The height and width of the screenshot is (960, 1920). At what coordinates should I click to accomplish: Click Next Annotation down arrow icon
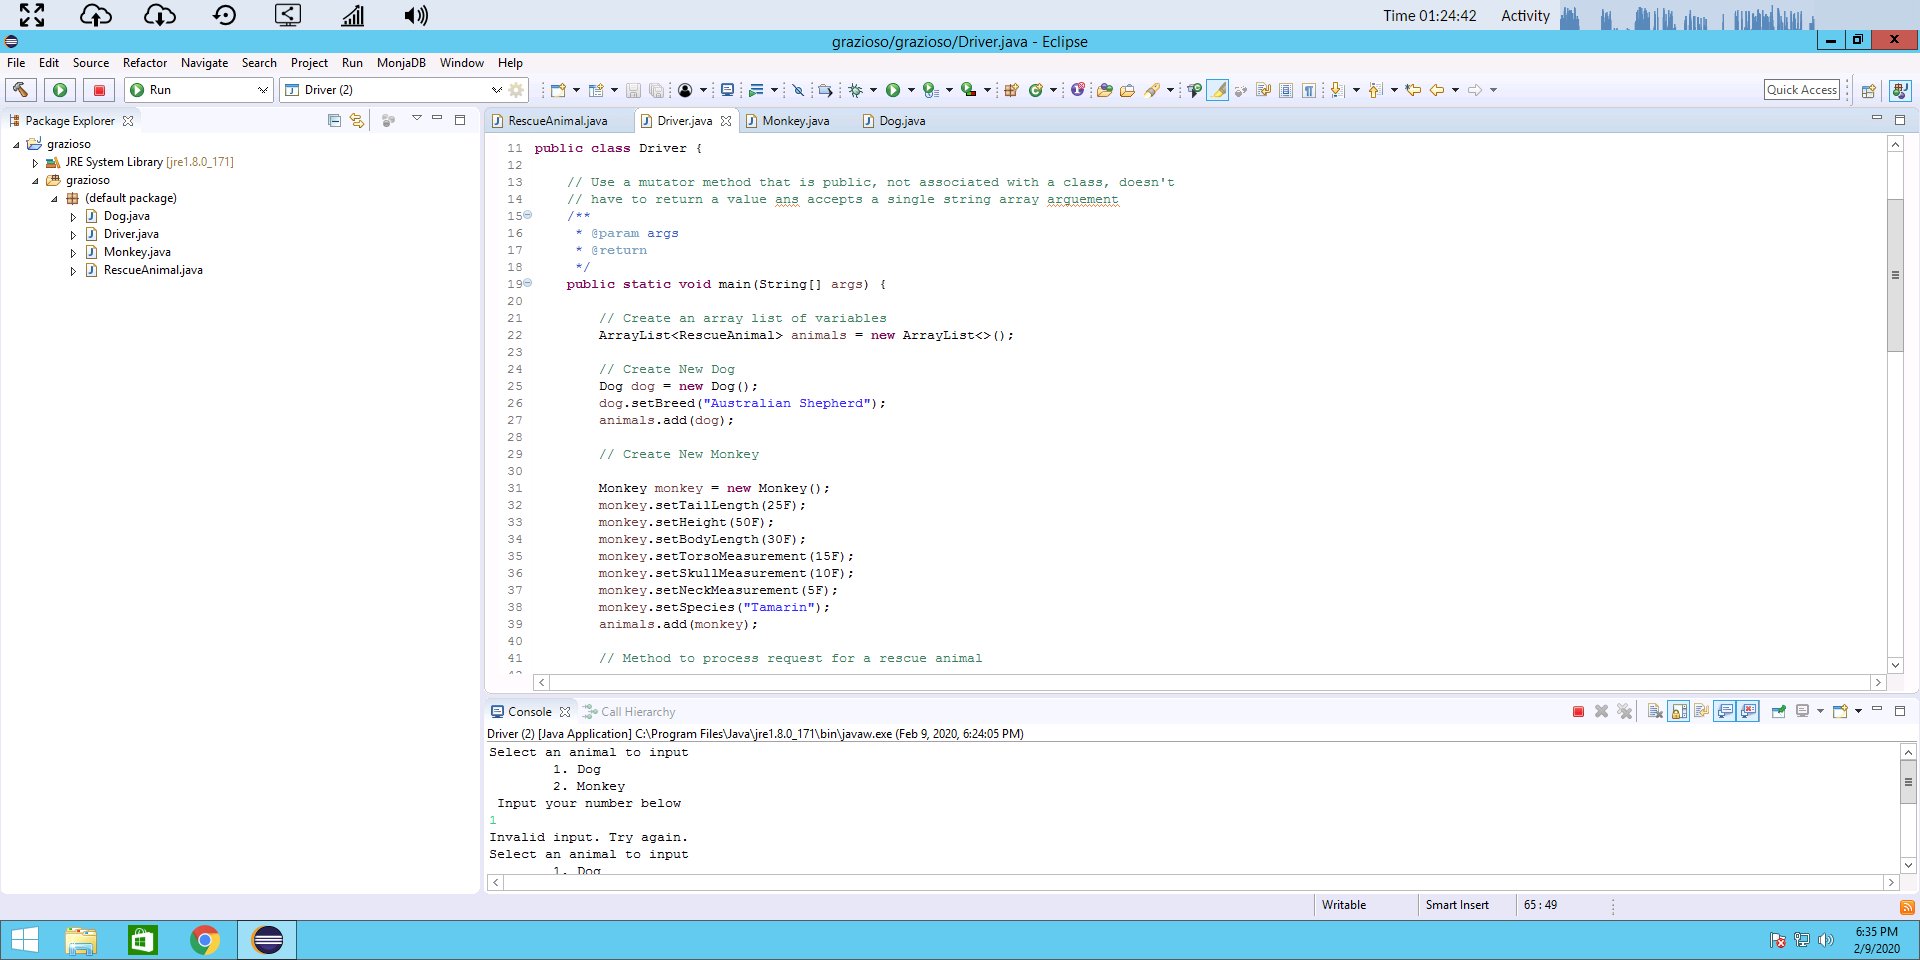coord(1337,90)
